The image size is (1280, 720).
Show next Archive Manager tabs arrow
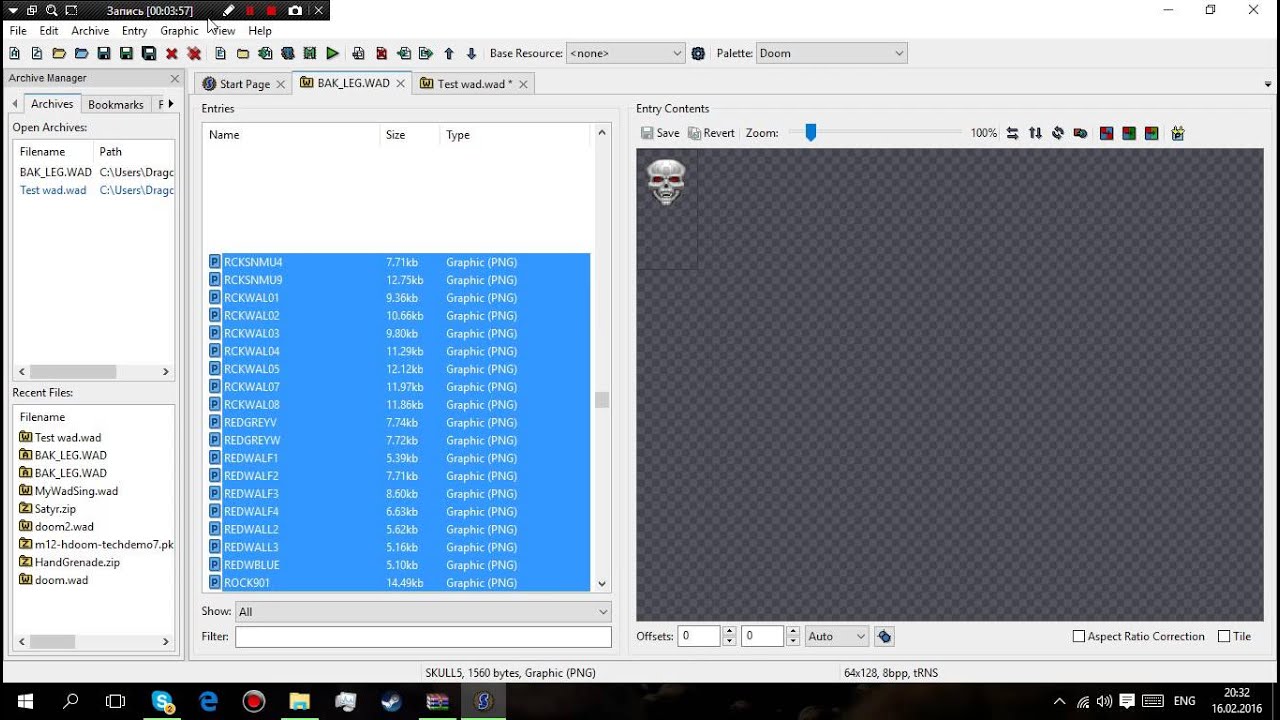tap(171, 103)
